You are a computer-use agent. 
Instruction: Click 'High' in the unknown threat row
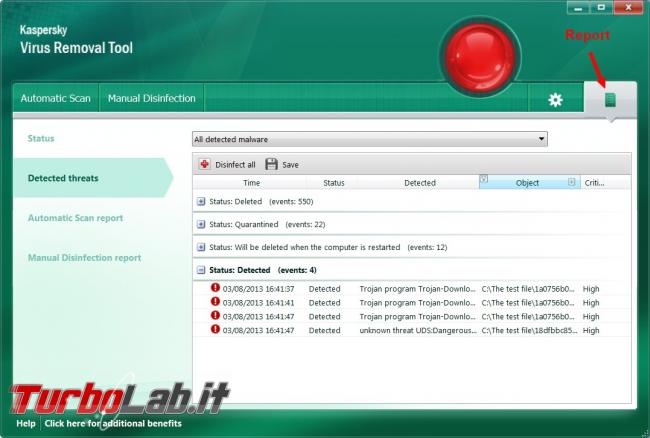591,331
